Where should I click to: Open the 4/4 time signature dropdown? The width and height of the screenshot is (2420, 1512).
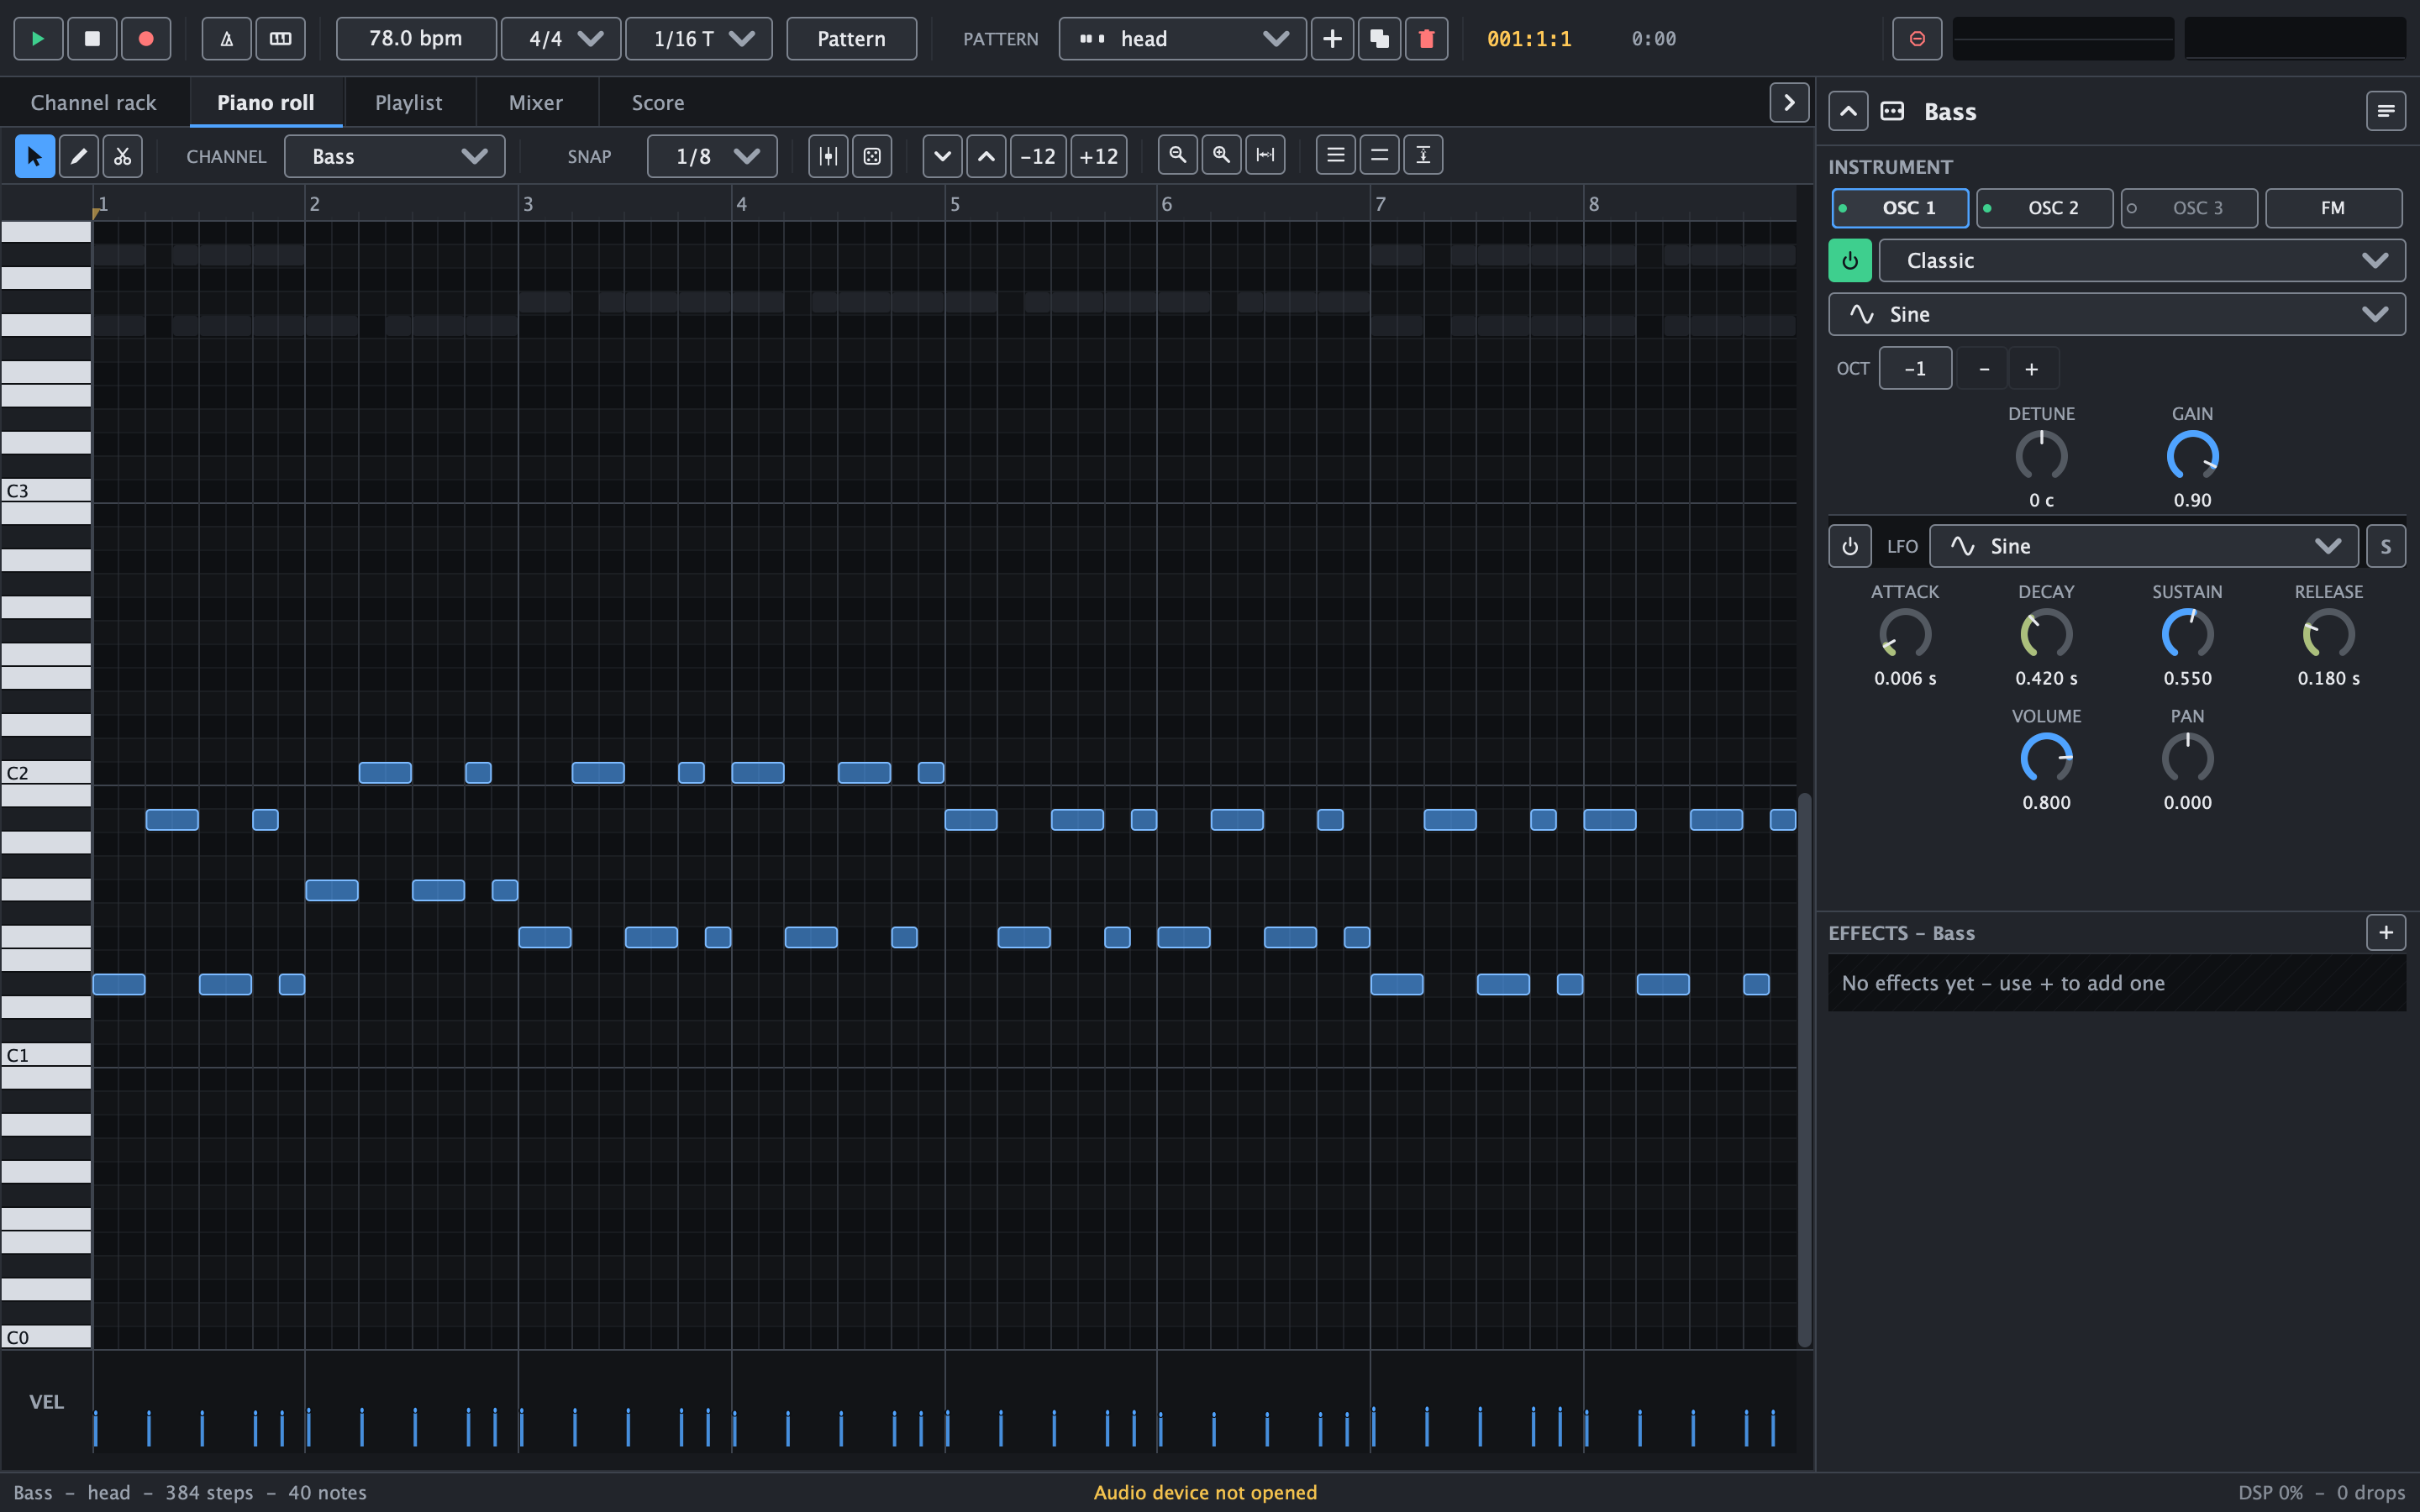(x=561, y=39)
